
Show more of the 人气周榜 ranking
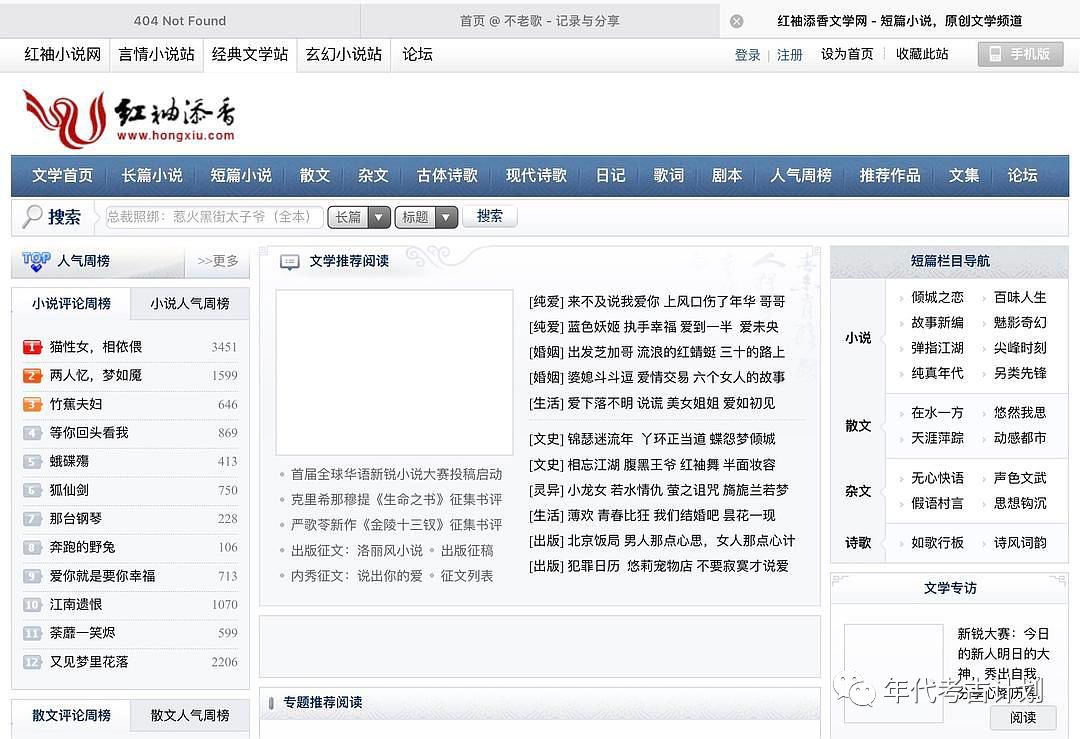(217, 261)
